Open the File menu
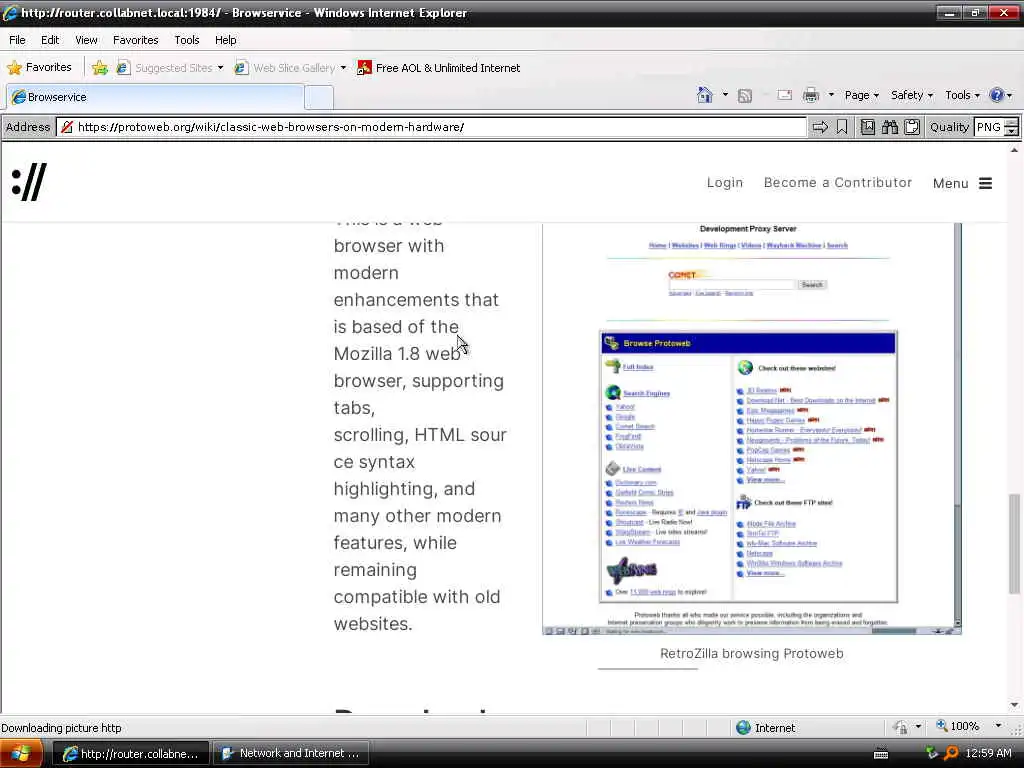The height and width of the screenshot is (768, 1024). point(17,40)
